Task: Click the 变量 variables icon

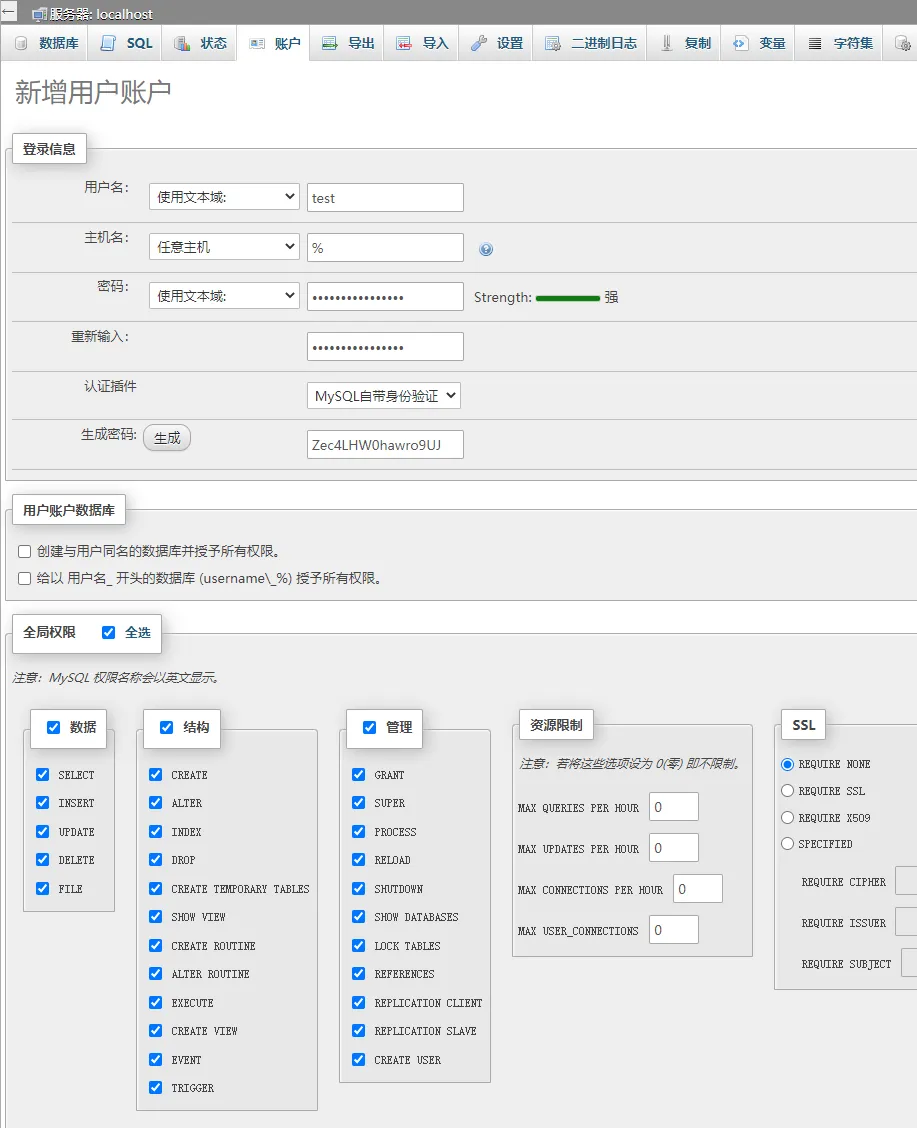Action: pyautogui.click(x=740, y=43)
